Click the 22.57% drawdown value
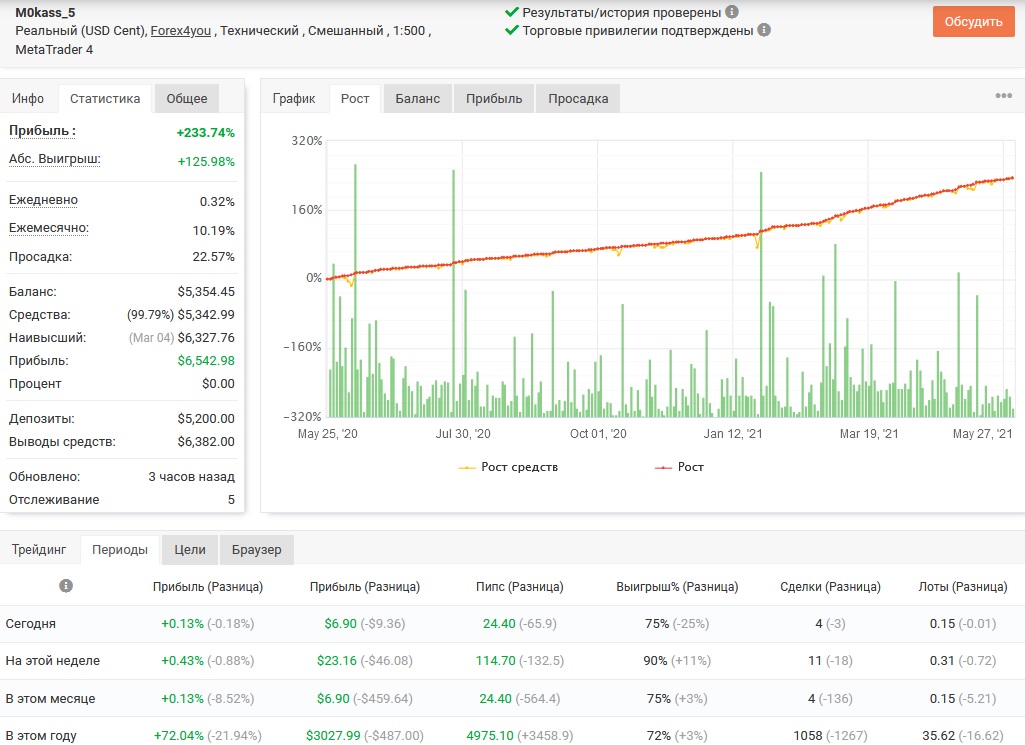 click(213, 256)
